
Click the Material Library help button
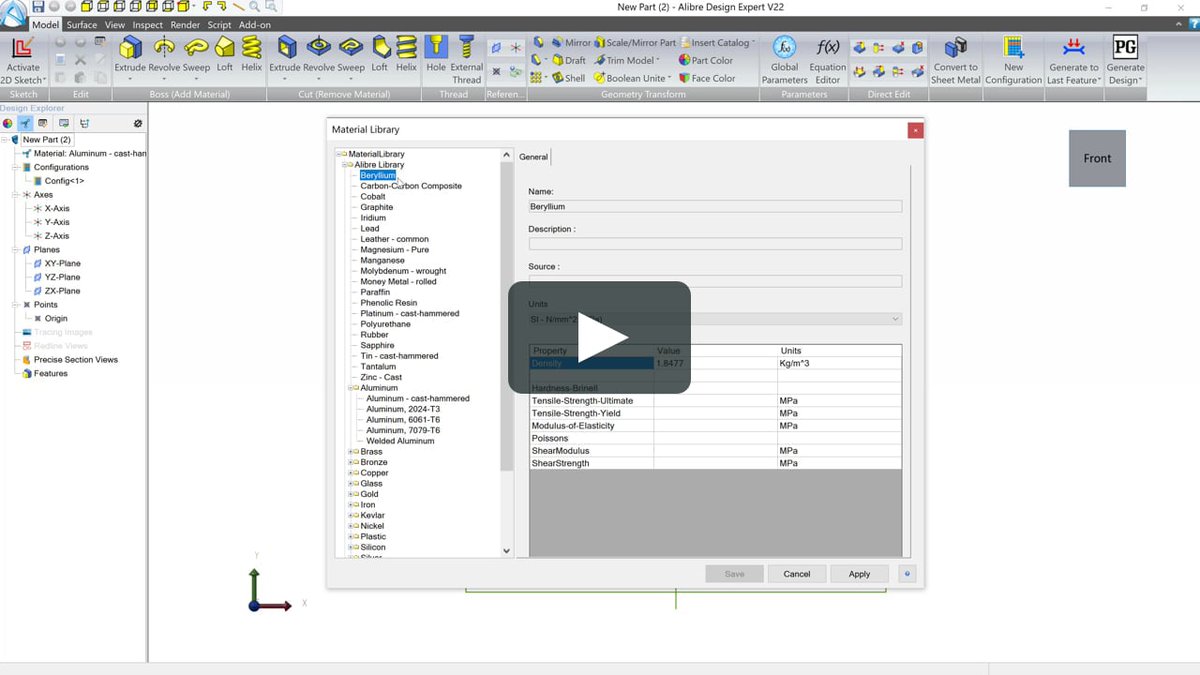click(907, 574)
